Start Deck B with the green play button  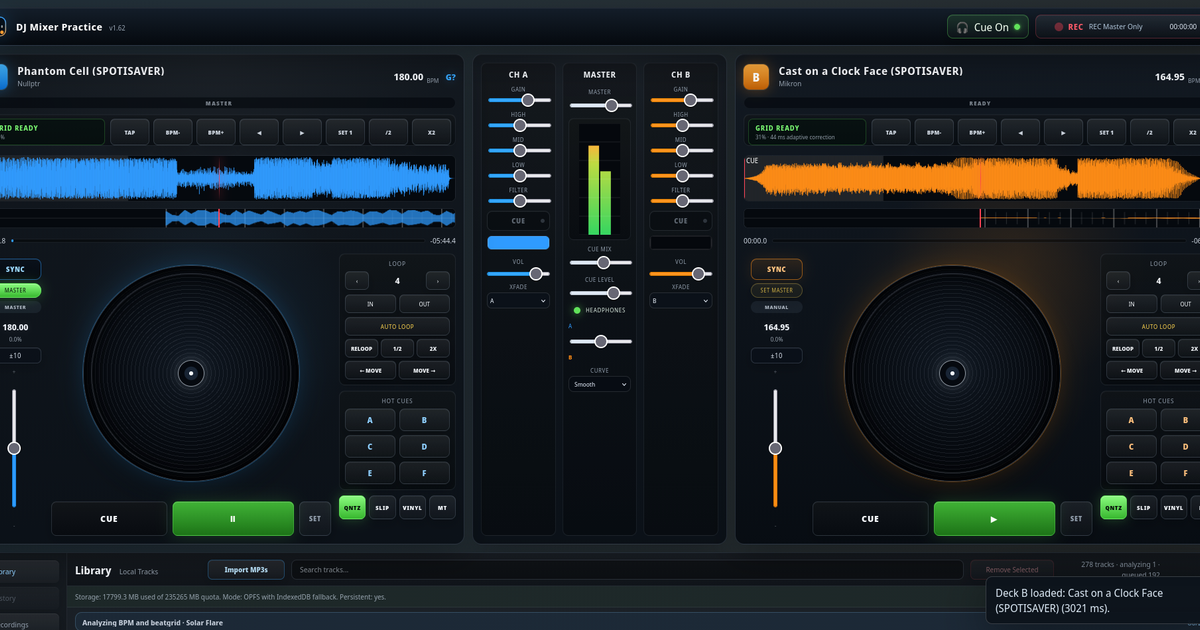tap(994, 519)
